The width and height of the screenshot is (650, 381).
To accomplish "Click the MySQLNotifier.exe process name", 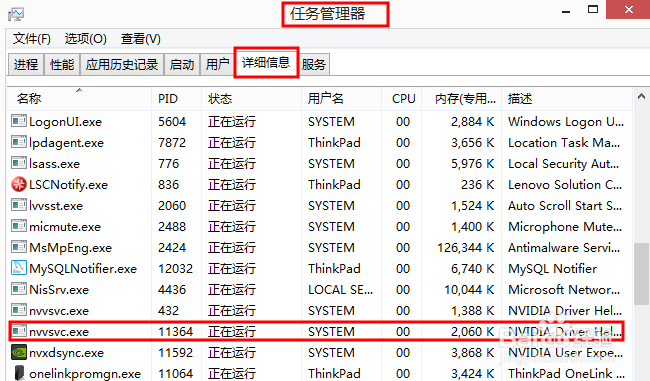I will tap(83, 269).
